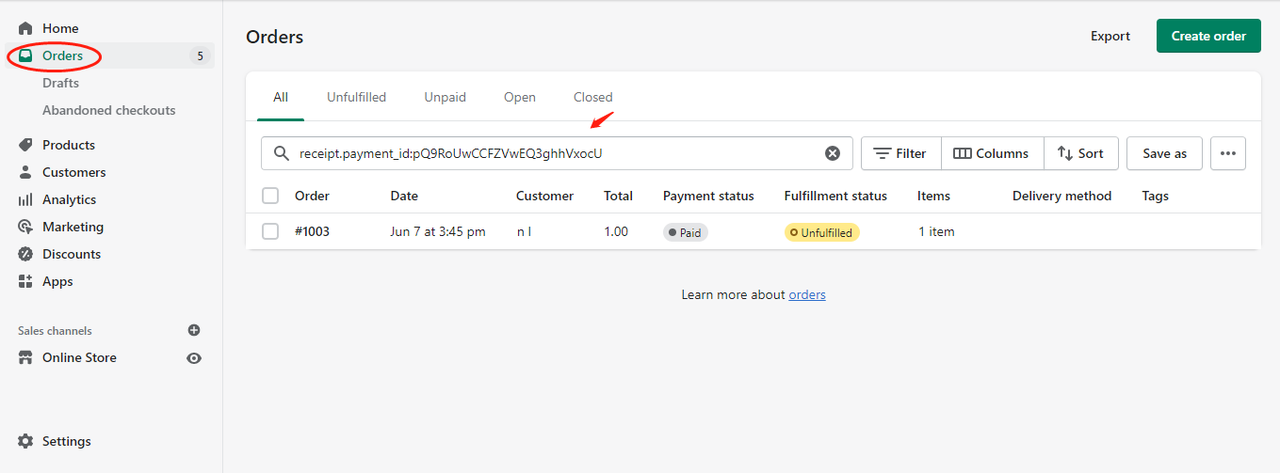Tick the checkbox for order #1003
The height and width of the screenshot is (473, 1280).
(x=270, y=231)
